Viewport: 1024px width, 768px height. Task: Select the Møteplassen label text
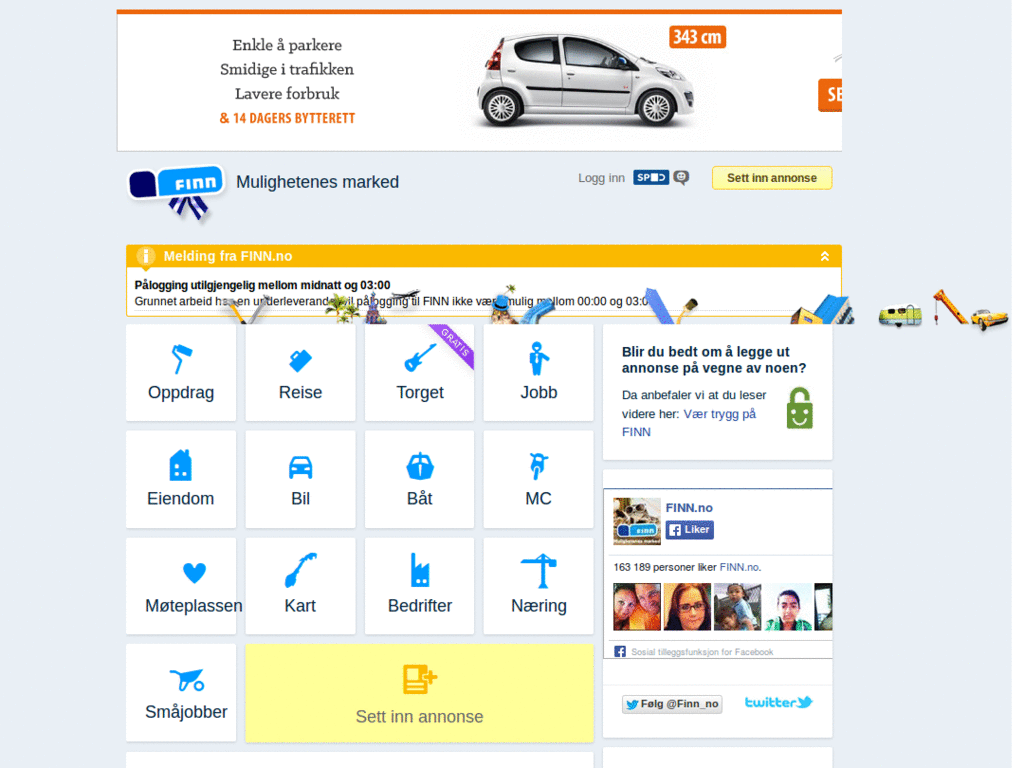click(x=194, y=605)
